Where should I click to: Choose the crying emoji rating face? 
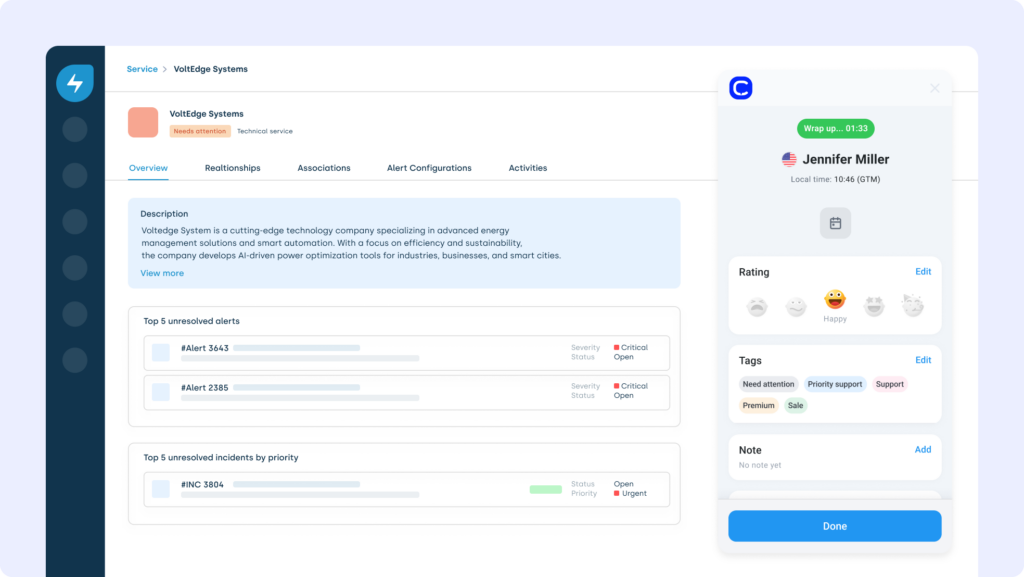click(757, 306)
